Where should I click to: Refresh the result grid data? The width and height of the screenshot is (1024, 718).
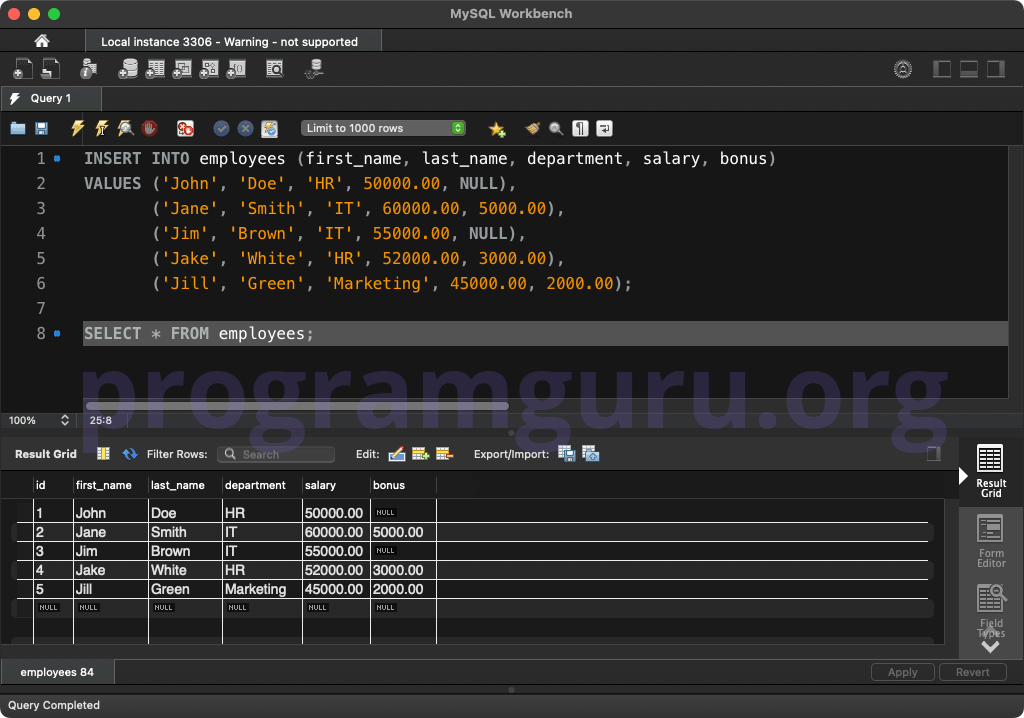click(x=130, y=453)
